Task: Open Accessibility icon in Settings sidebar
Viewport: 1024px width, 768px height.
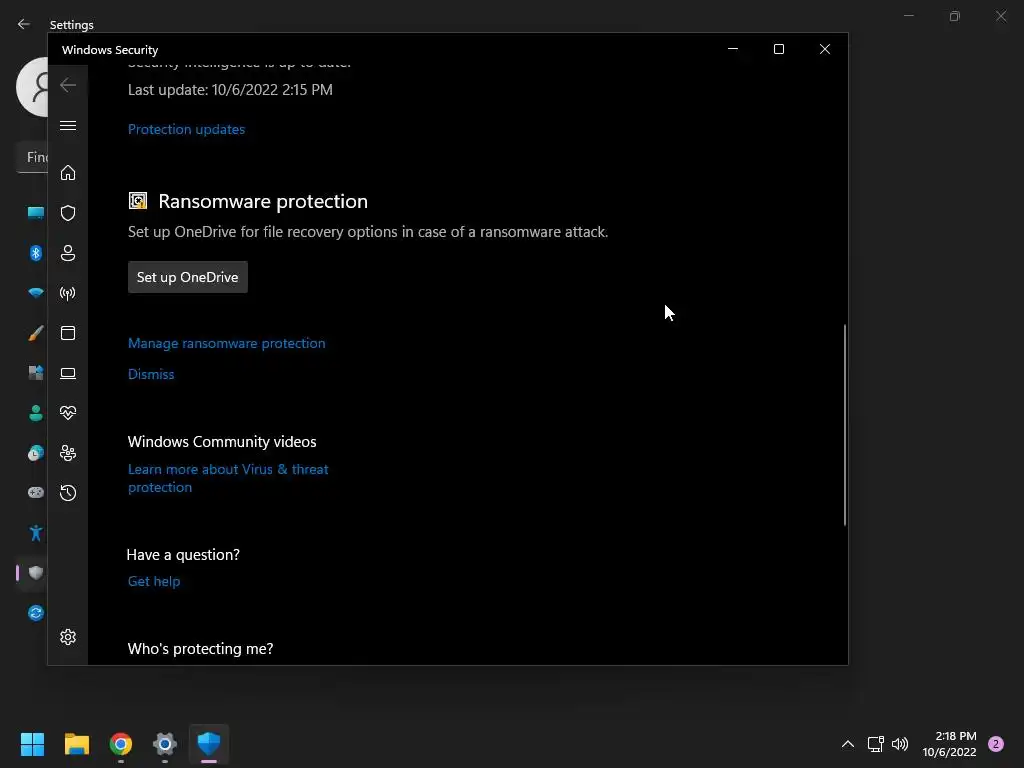Action: click(x=36, y=533)
